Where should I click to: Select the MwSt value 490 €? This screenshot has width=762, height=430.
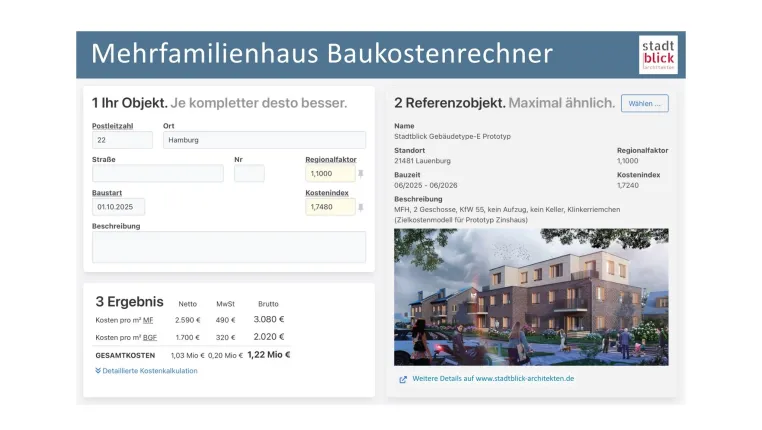tap(225, 320)
